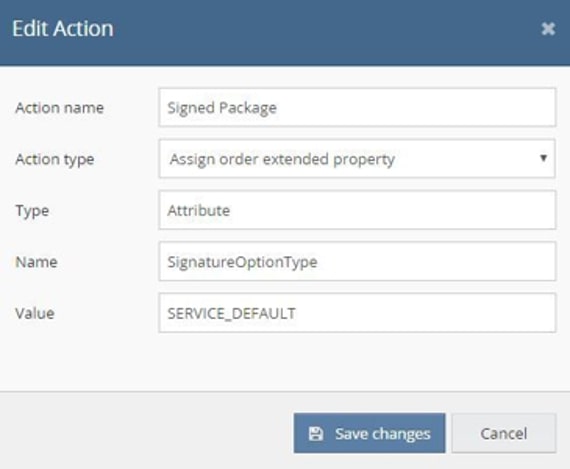This screenshot has width=570, height=469.
Task: Click the empty footer area left of Save changes
Action: (x=145, y=433)
